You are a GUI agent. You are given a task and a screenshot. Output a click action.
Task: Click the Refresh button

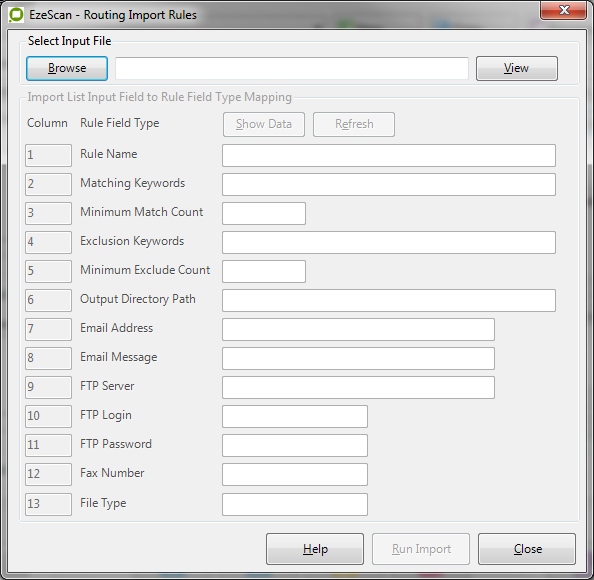[354, 124]
